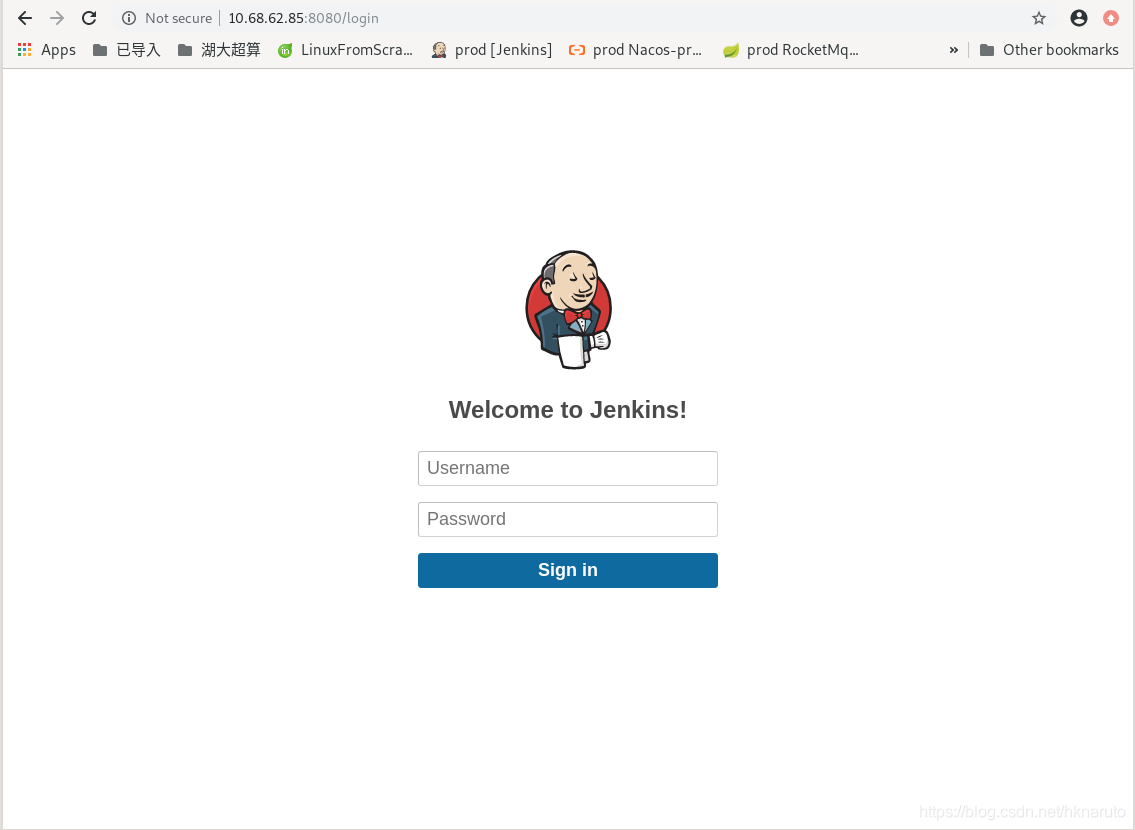This screenshot has width=1135, height=830.
Task: Click the Sign in button
Action: pos(568,570)
